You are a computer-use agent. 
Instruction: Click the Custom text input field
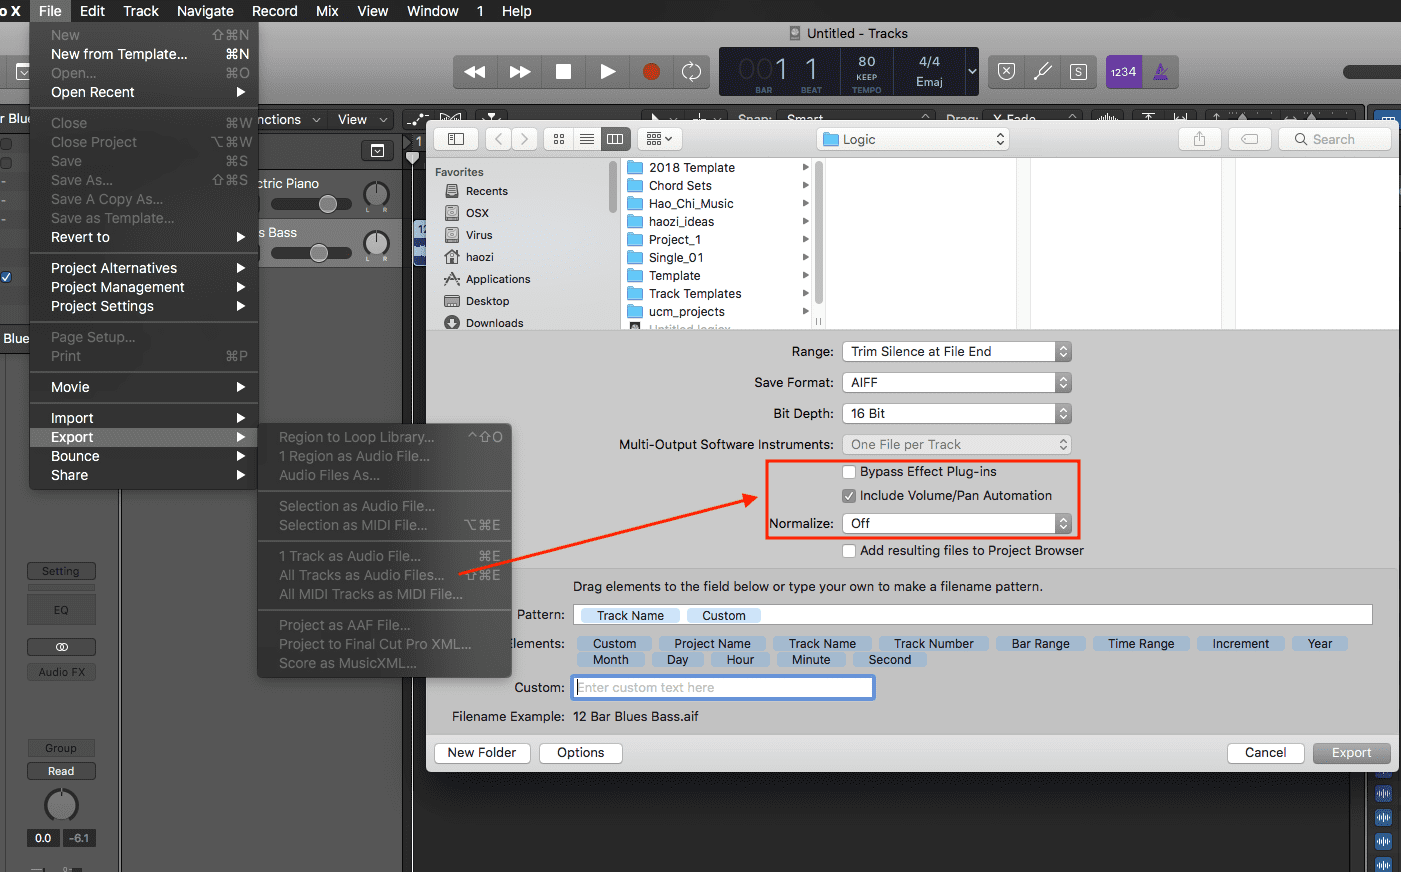click(x=723, y=688)
